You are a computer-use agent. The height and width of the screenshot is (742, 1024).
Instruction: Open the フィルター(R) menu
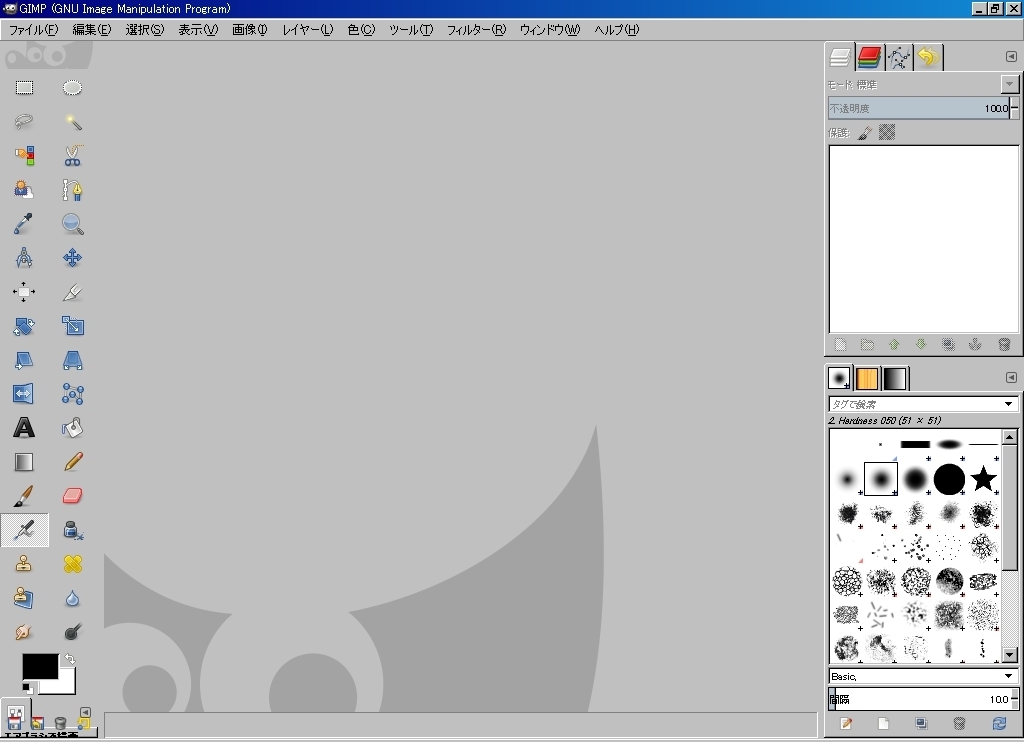[476, 30]
